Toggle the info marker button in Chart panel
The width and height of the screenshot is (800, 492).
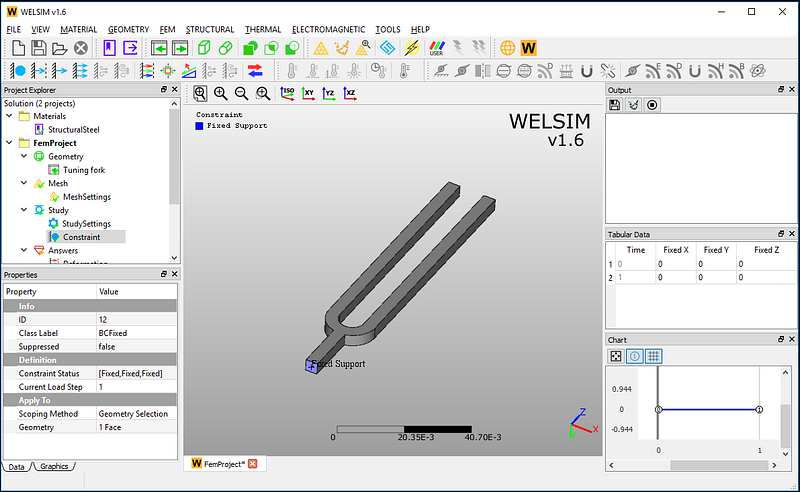pyautogui.click(x=636, y=356)
